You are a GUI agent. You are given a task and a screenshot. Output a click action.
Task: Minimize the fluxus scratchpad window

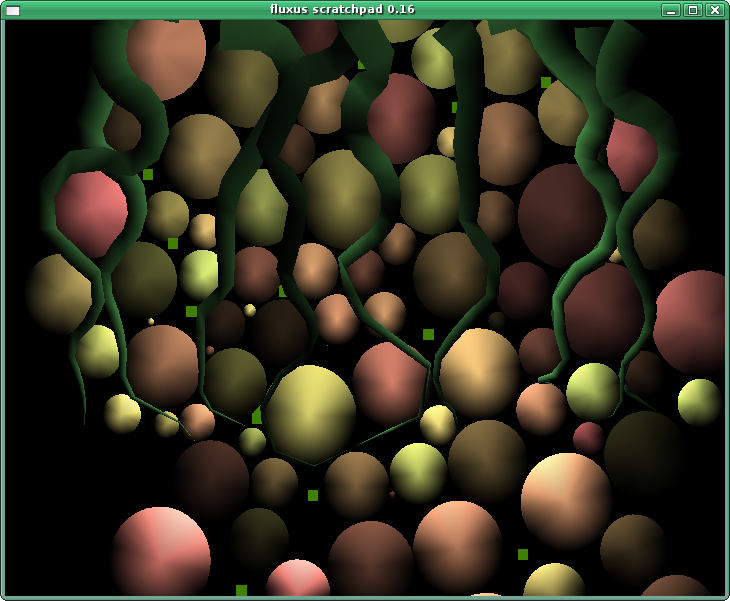[671, 10]
